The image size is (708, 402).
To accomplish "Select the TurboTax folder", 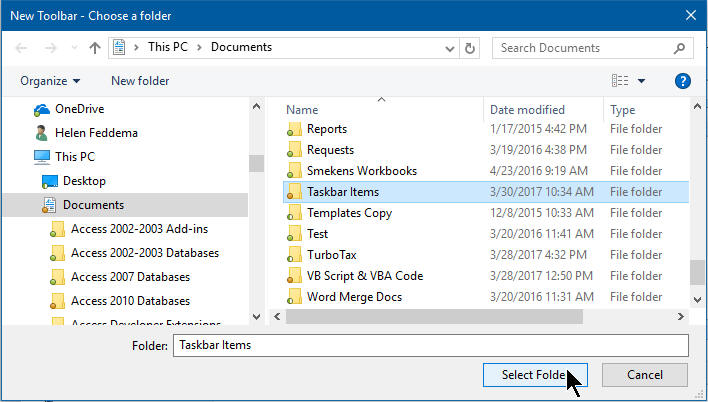I will [x=332, y=255].
